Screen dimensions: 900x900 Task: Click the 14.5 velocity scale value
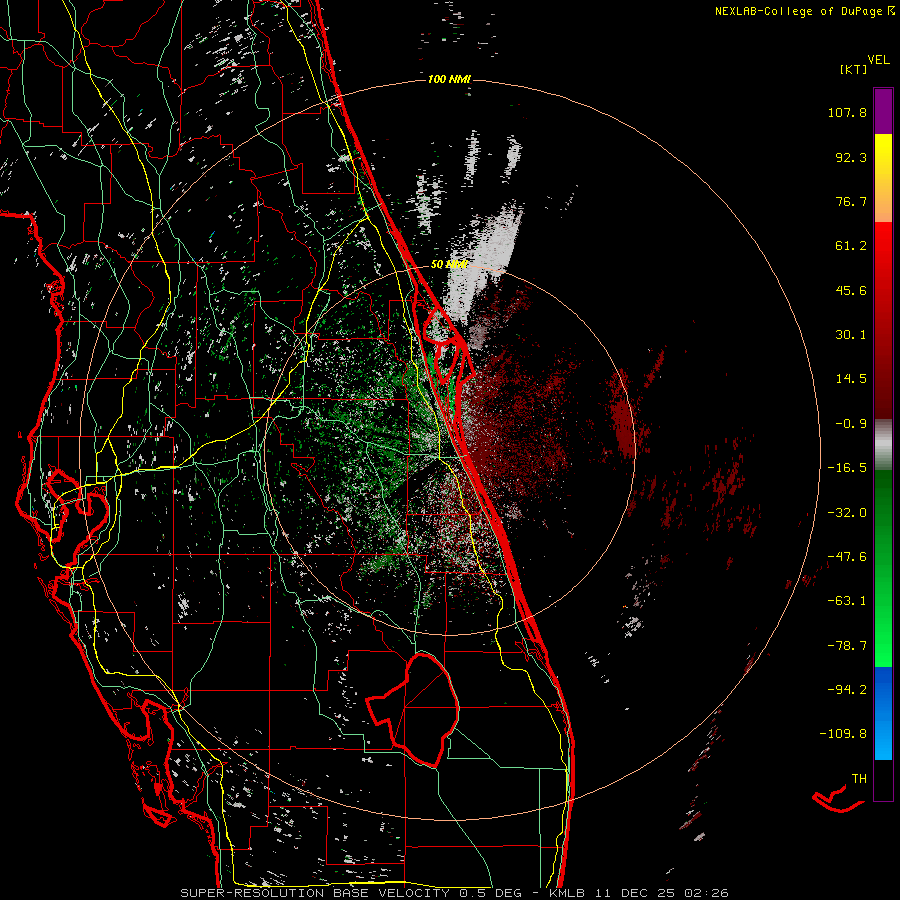851,379
